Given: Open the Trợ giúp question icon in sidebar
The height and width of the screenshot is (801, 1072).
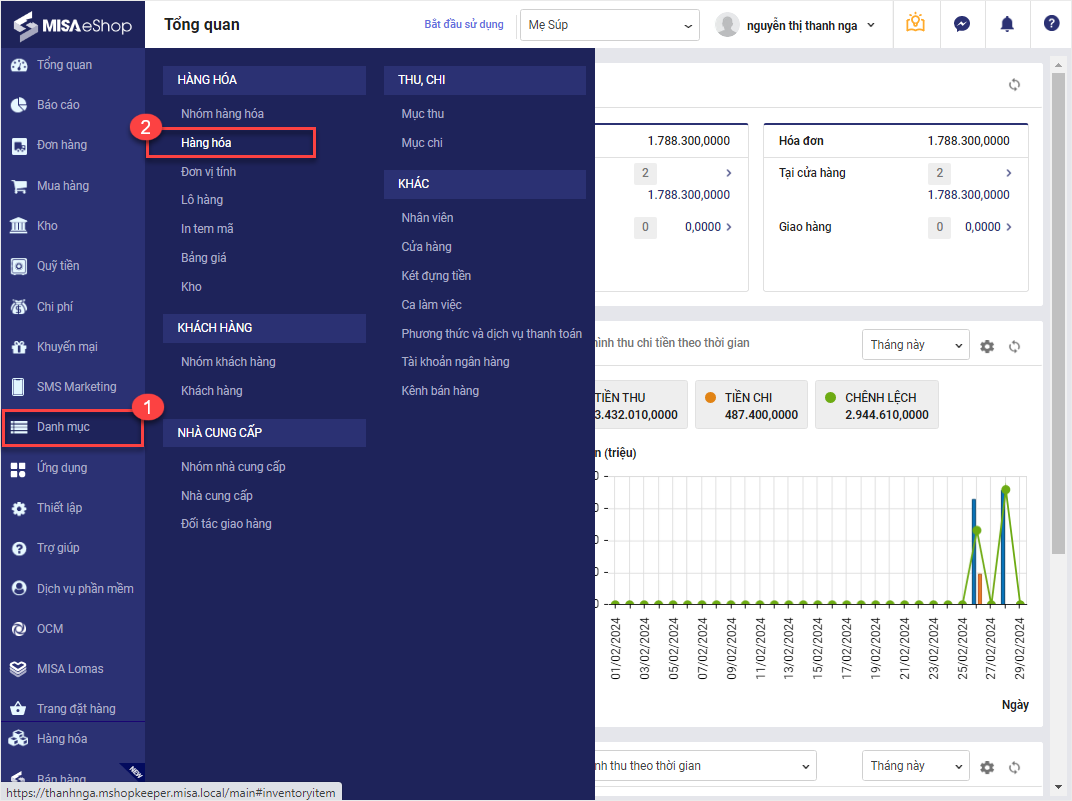Looking at the screenshot, I should pyautogui.click(x=19, y=548).
